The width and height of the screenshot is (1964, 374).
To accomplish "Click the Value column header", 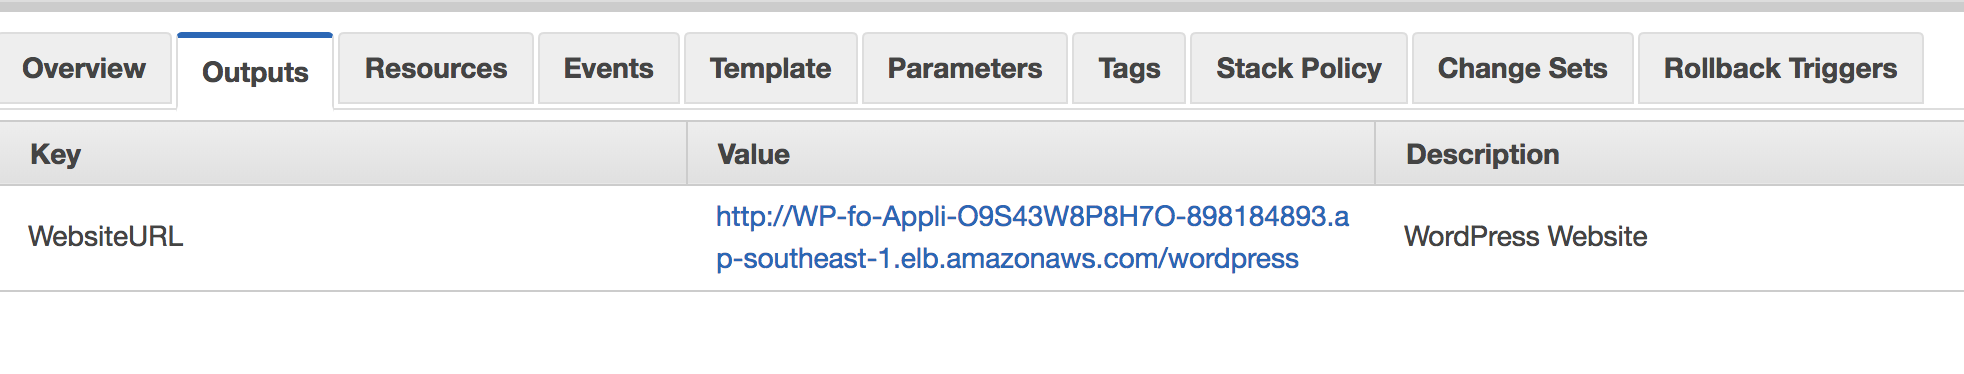I will coord(1031,154).
